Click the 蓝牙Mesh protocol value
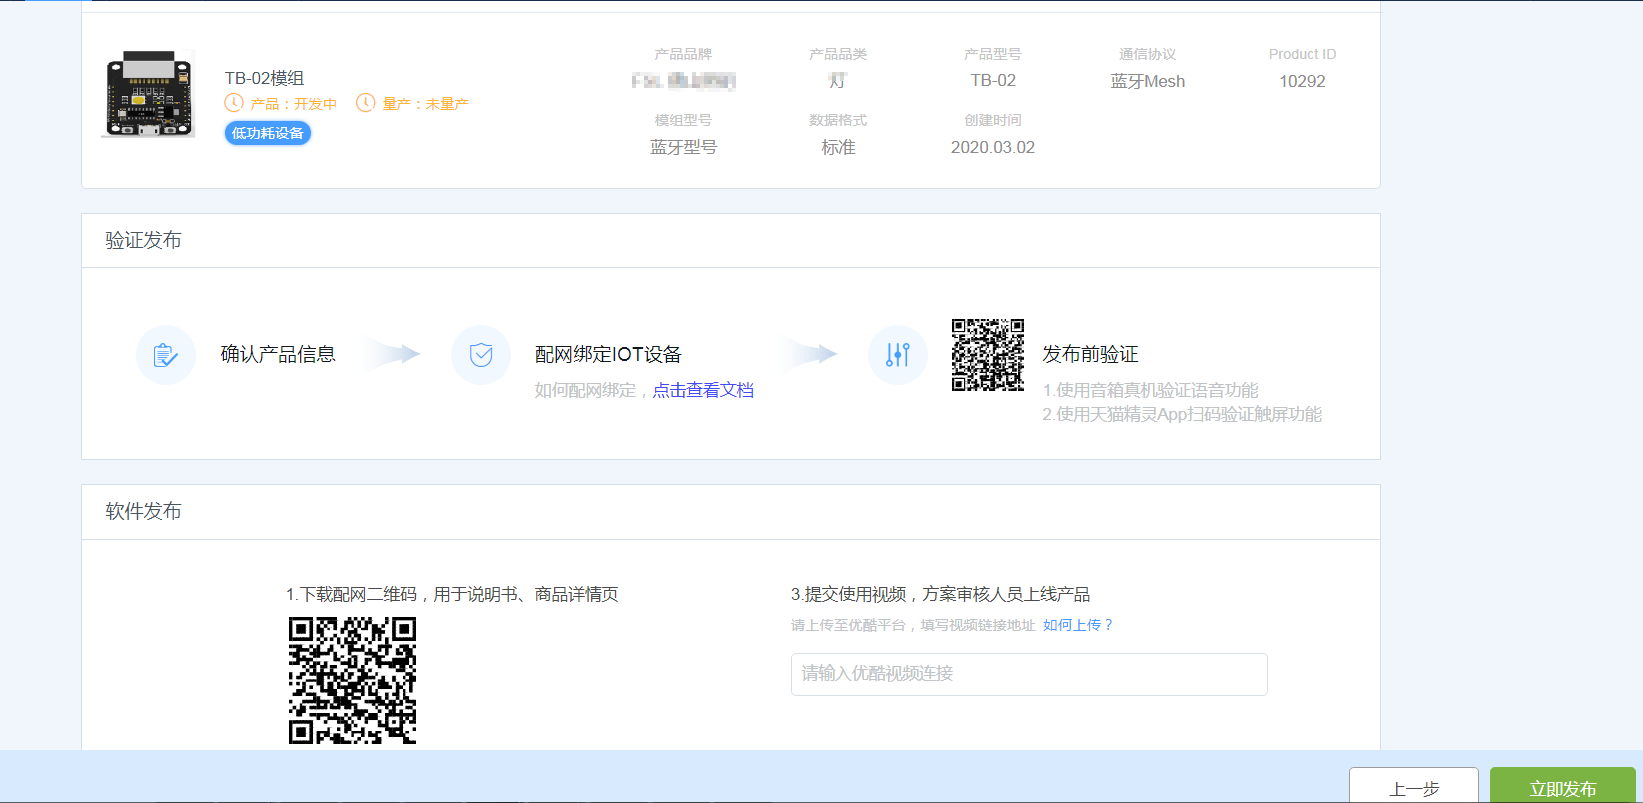This screenshot has height=803, width=1643. point(1148,81)
